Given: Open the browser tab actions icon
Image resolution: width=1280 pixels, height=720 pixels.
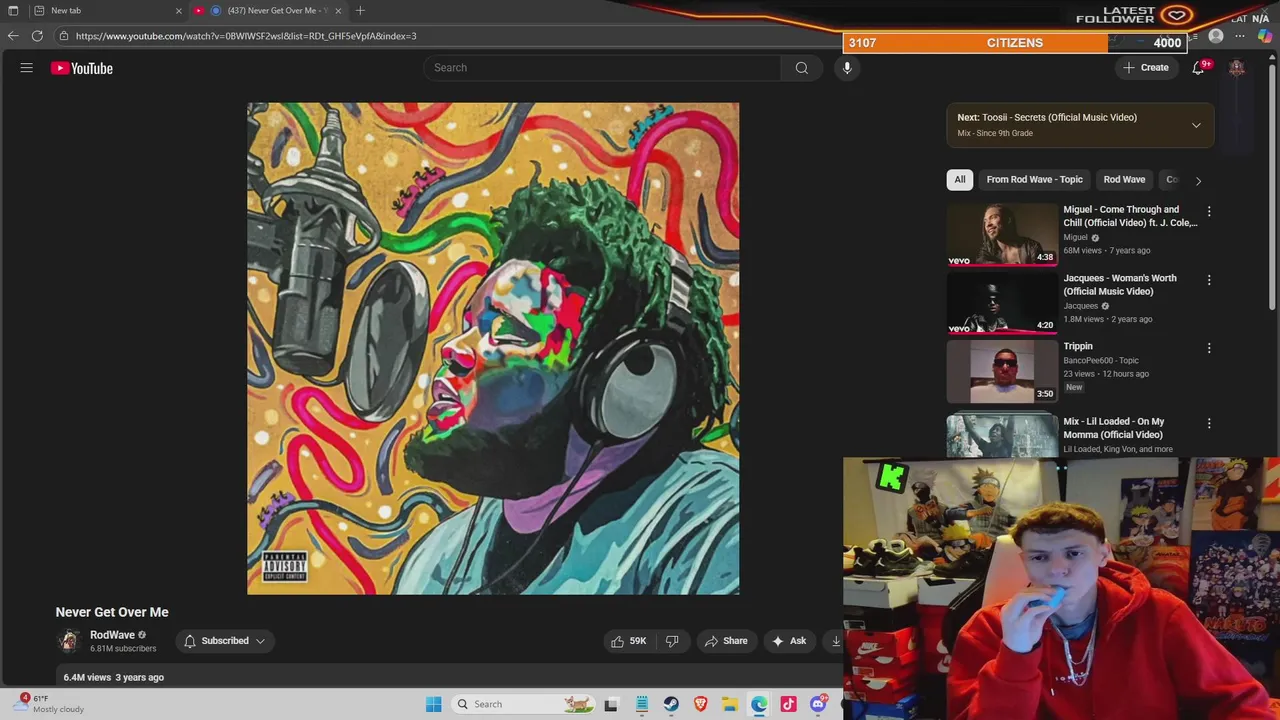Looking at the screenshot, I should 13,10.
